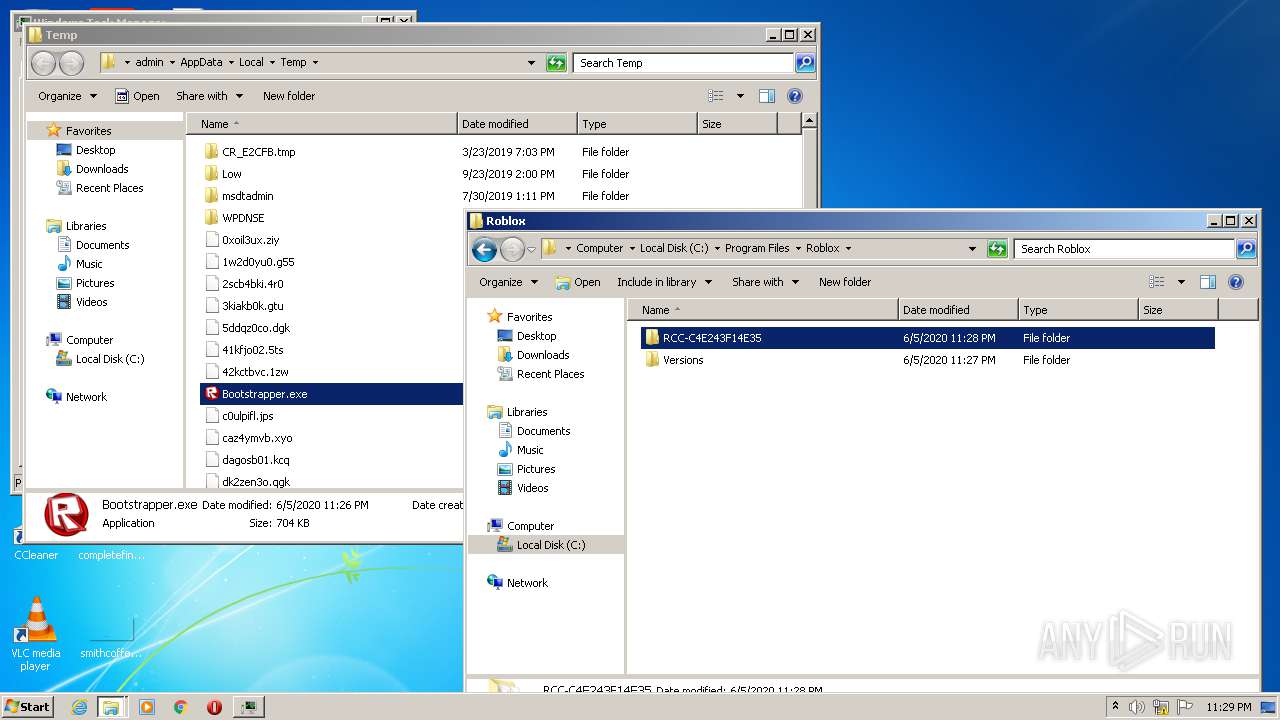Click Program Files breadcrumb in Roblox window

pos(757,248)
